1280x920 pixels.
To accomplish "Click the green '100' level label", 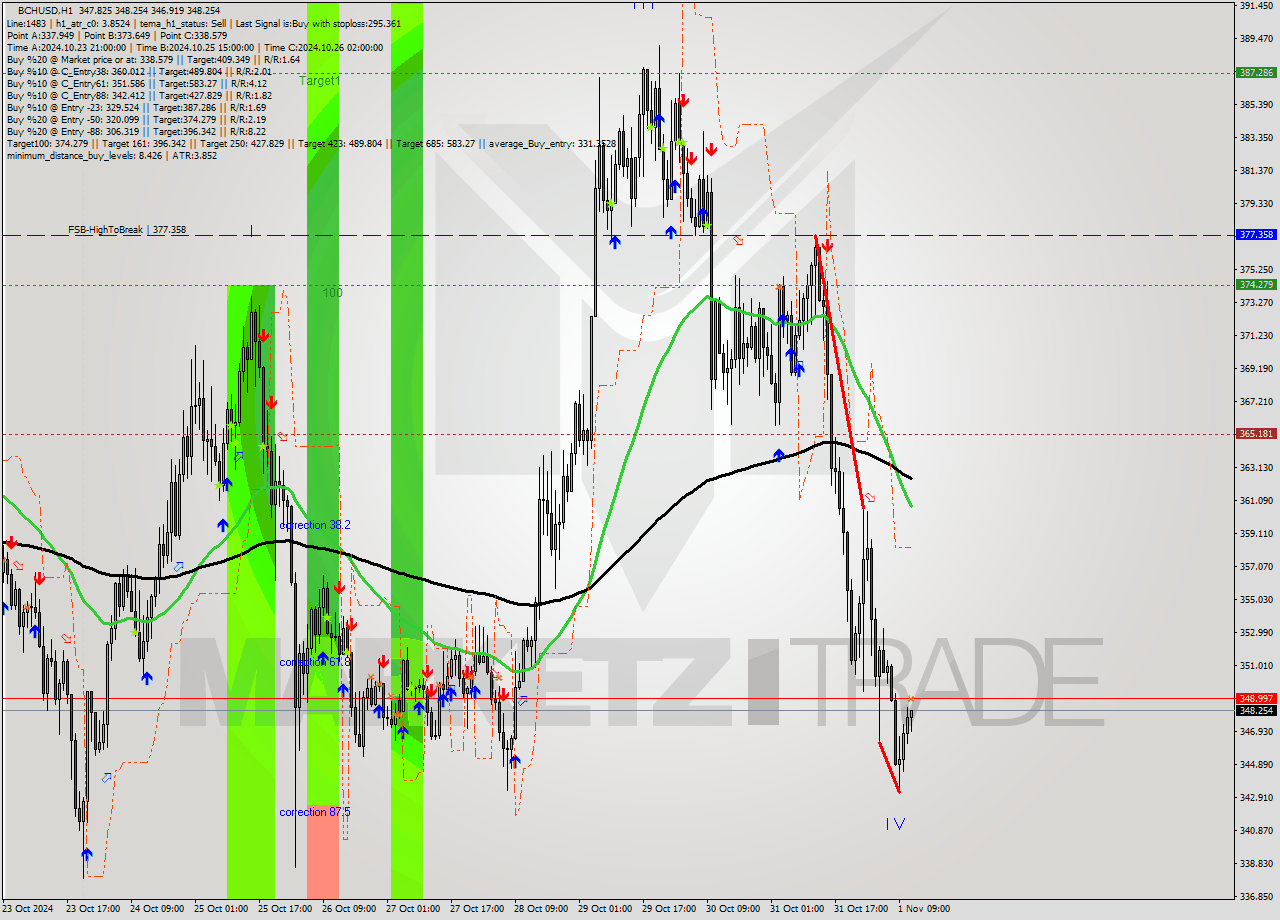I will [x=332, y=293].
